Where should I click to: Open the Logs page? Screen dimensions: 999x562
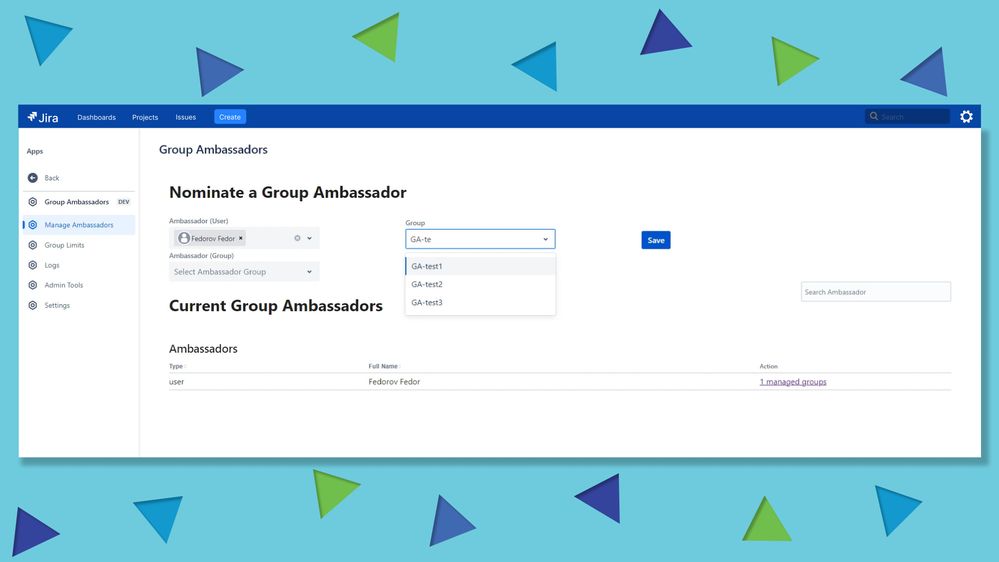pyautogui.click(x=52, y=265)
